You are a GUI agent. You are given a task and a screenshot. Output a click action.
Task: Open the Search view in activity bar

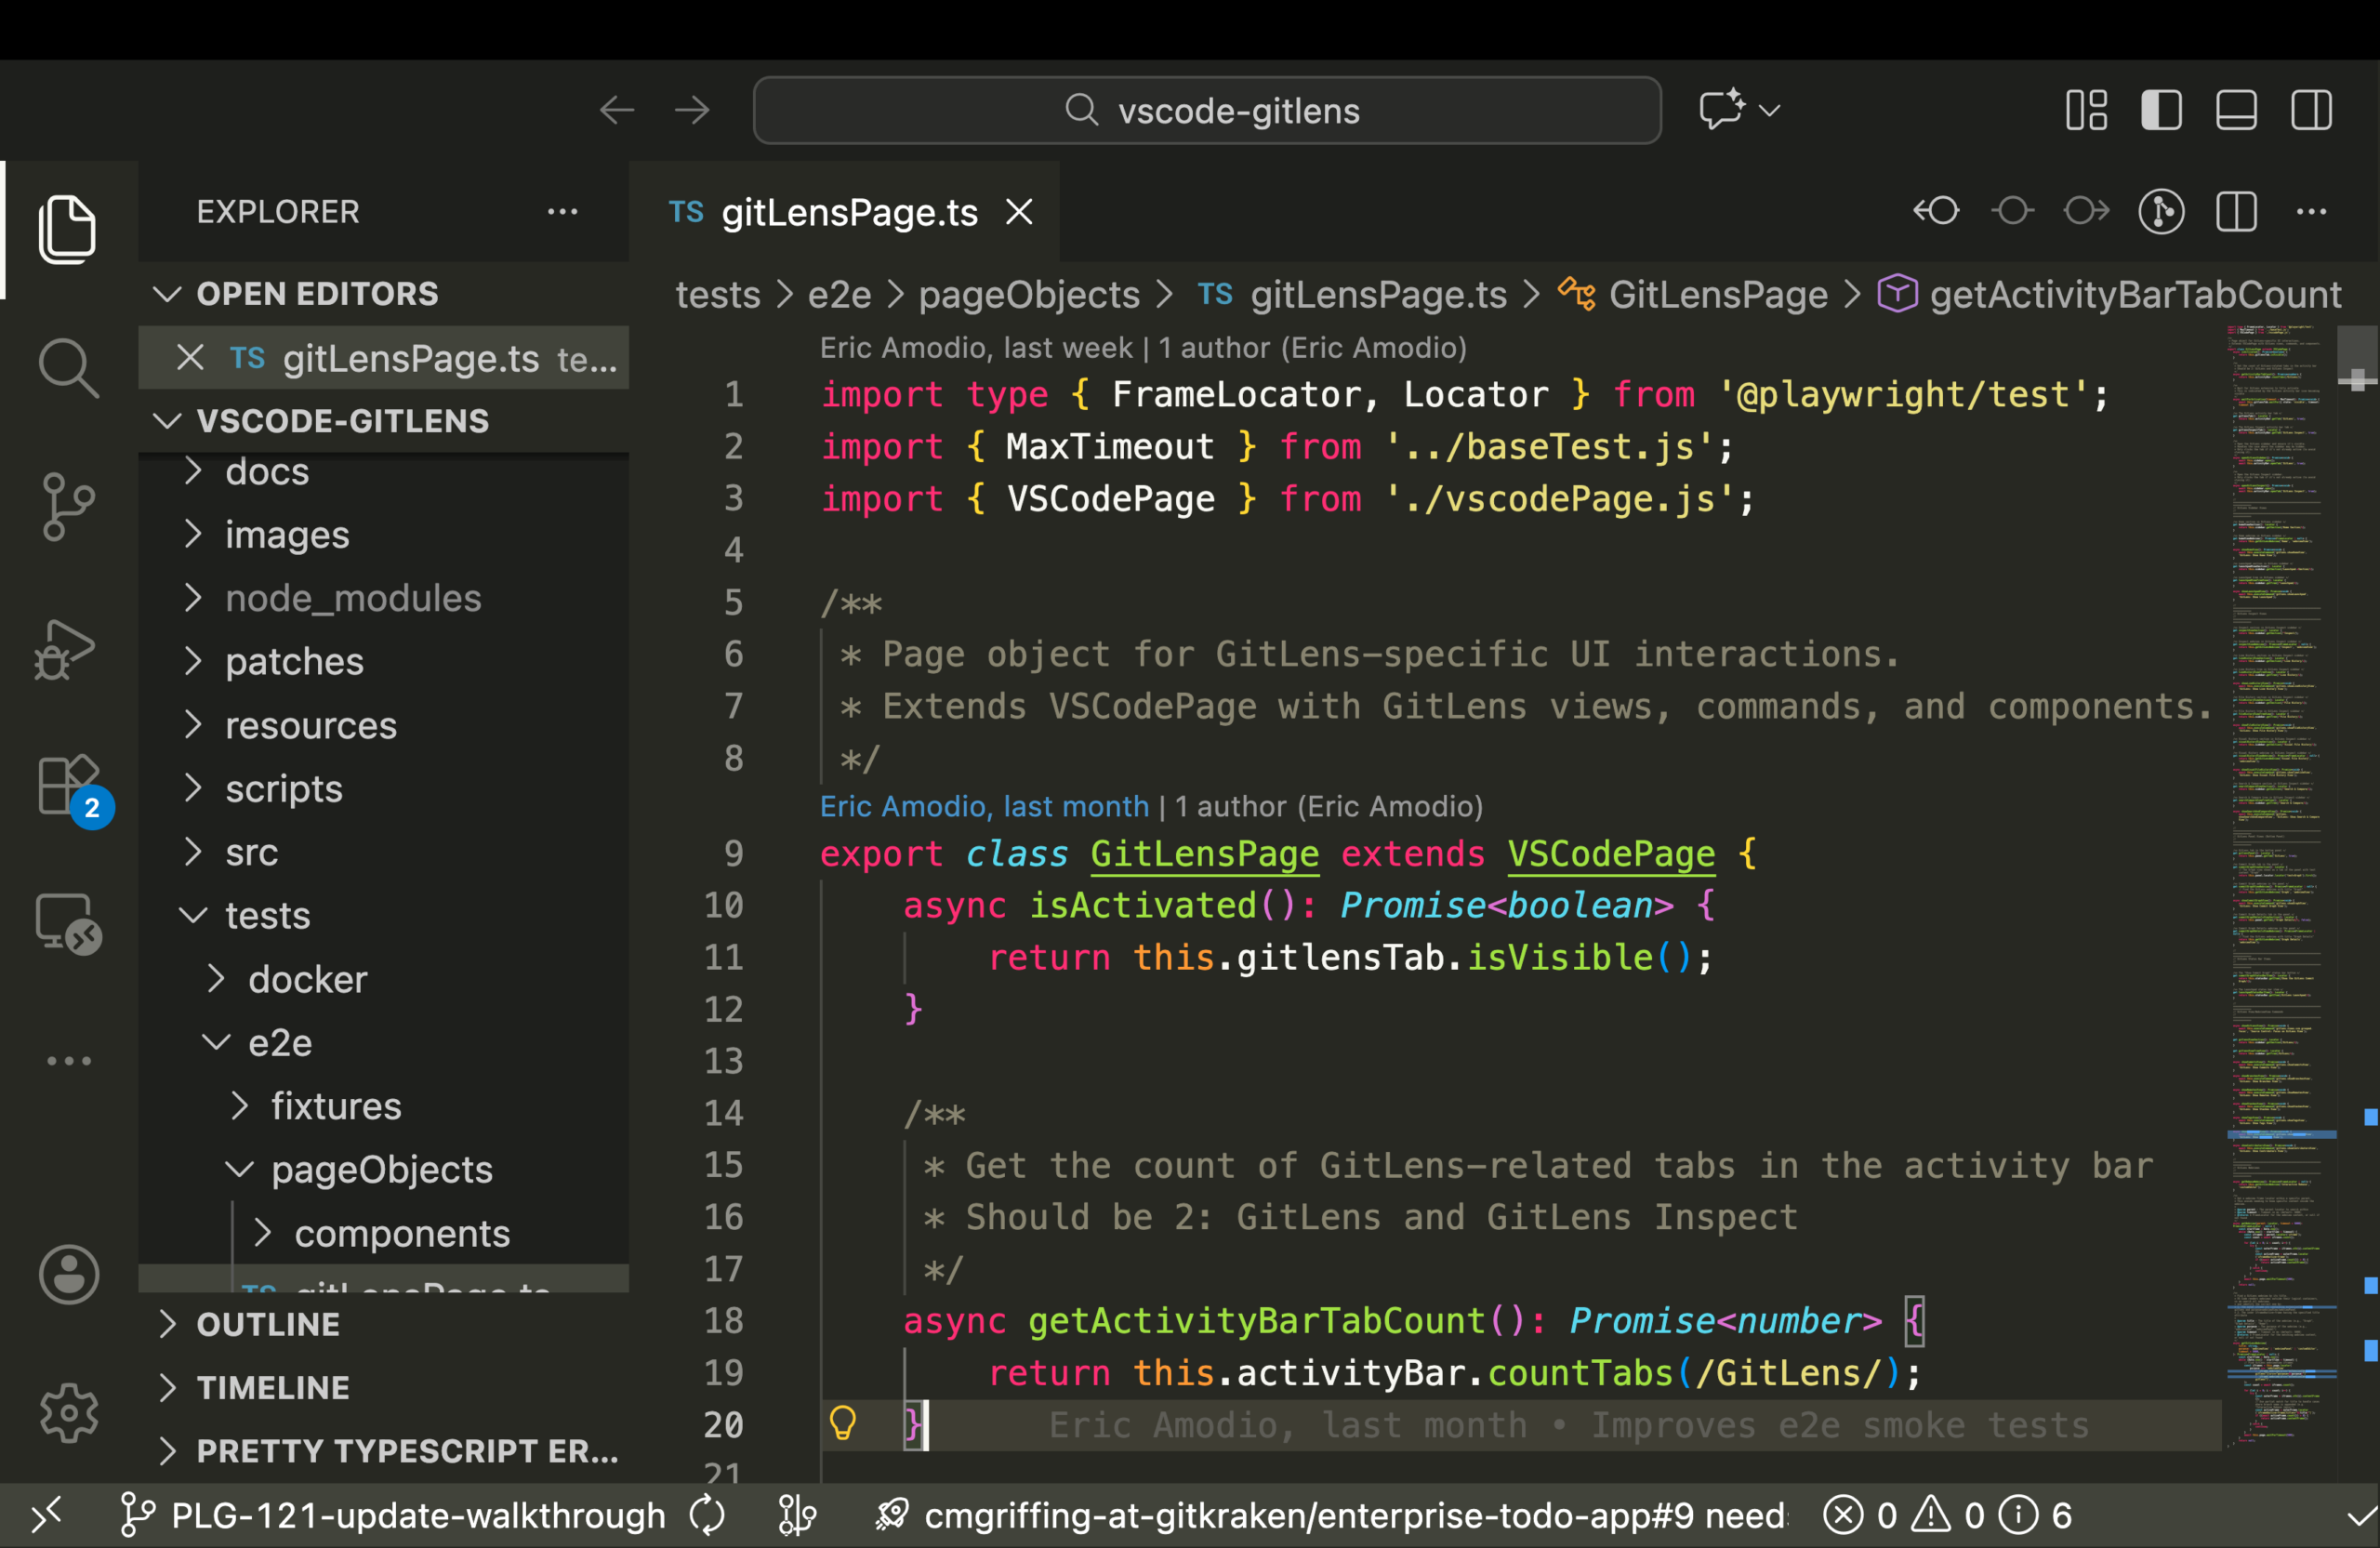pyautogui.click(x=68, y=367)
